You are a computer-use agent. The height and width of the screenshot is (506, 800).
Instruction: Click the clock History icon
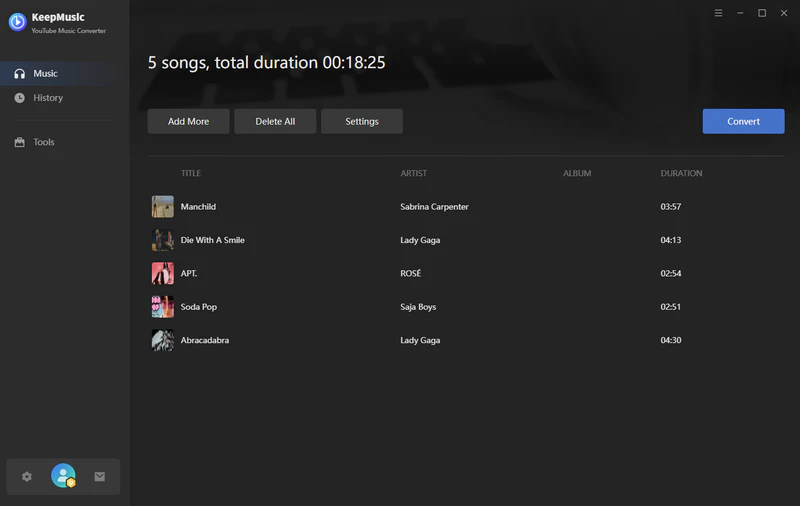(19, 97)
